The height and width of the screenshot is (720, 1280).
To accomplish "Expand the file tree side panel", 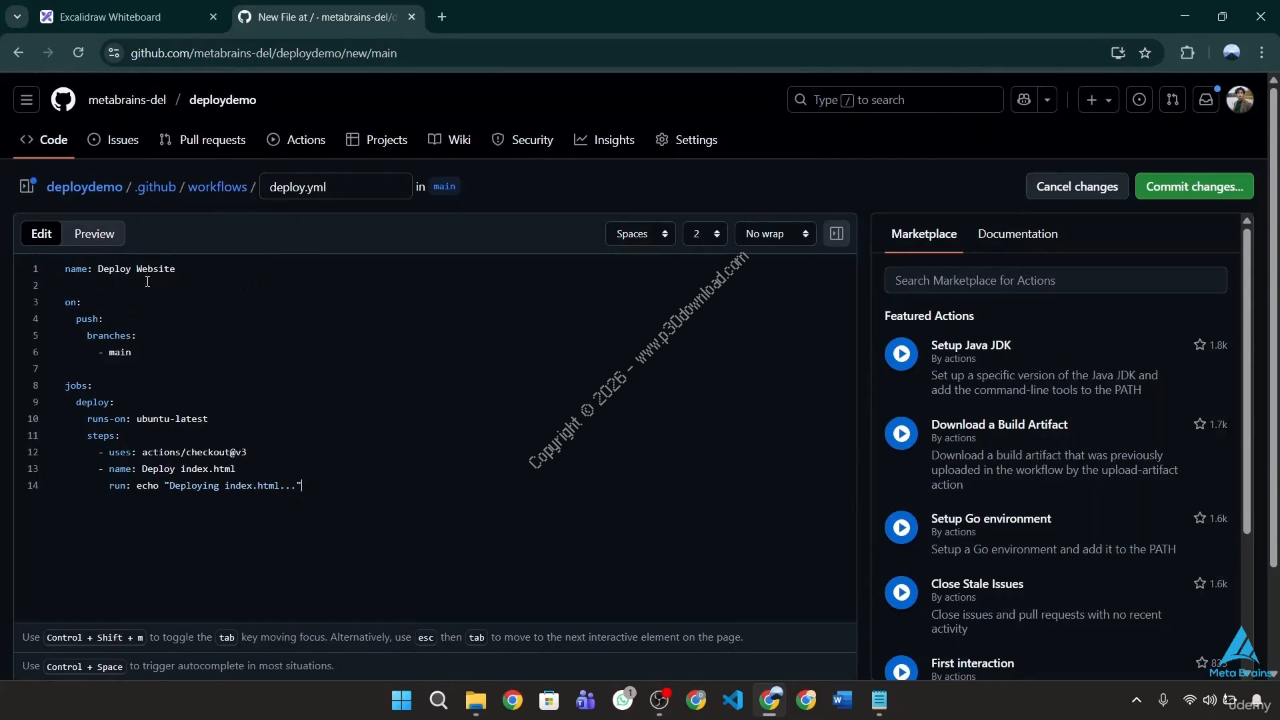I will pyautogui.click(x=27, y=187).
